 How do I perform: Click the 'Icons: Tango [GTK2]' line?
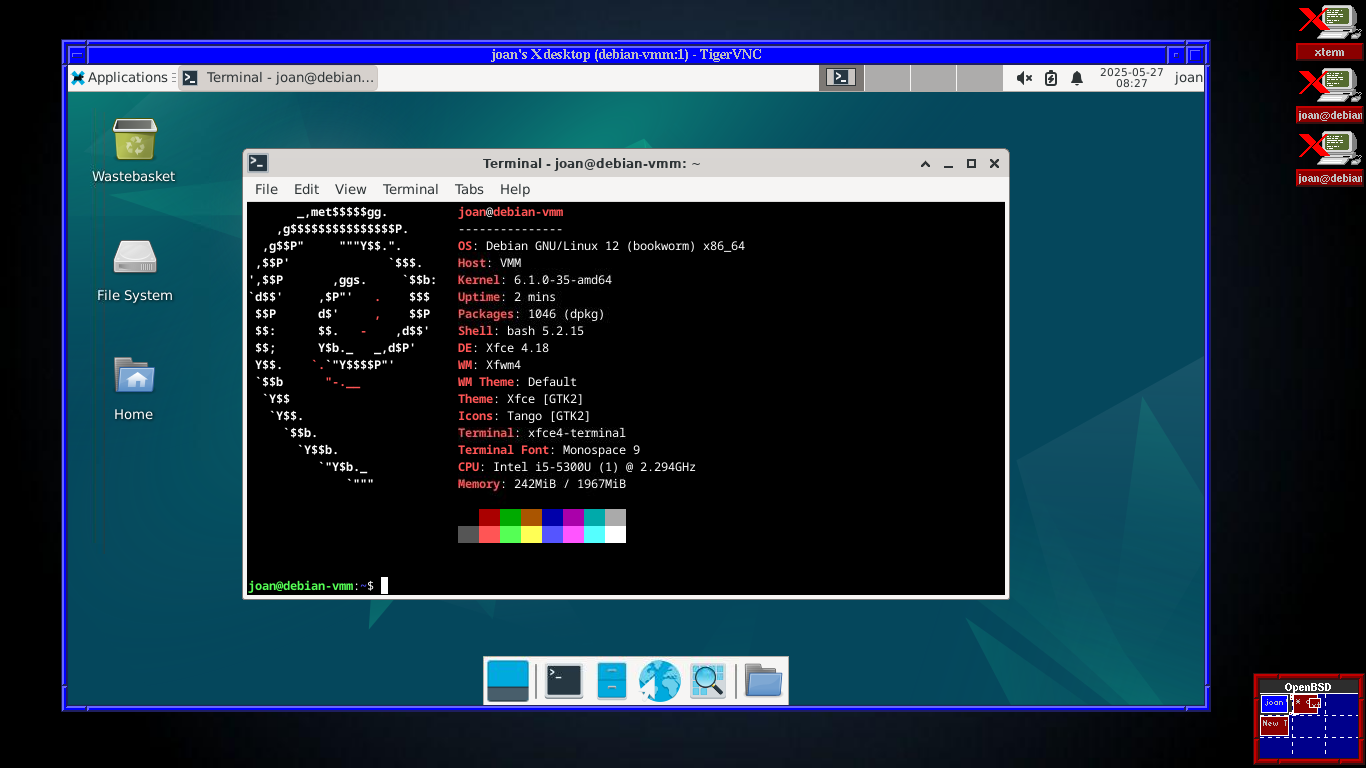524,416
